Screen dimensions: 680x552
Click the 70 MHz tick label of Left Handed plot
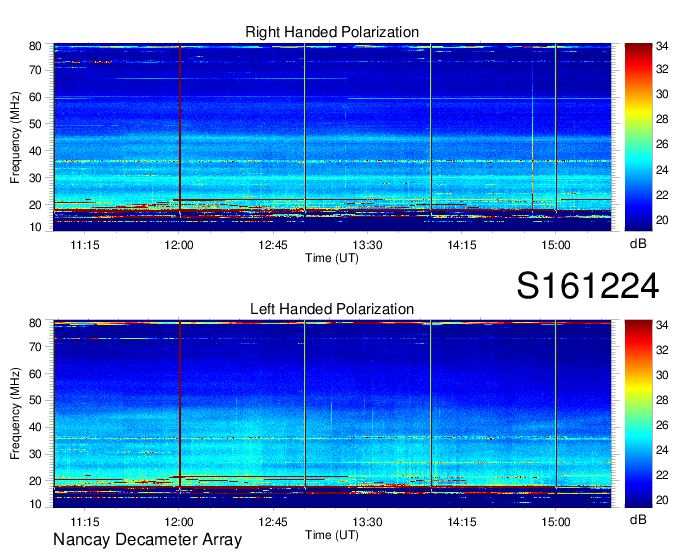(35, 346)
